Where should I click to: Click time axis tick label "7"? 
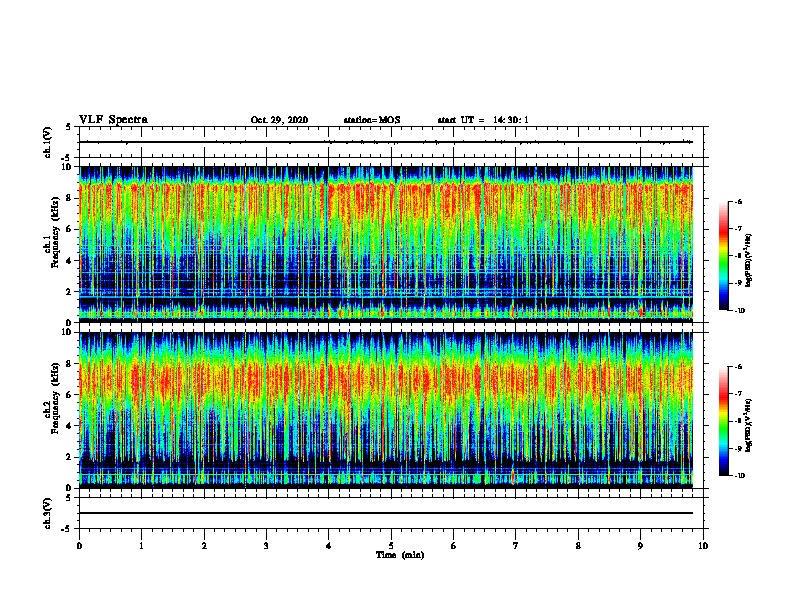tap(516, 546)
